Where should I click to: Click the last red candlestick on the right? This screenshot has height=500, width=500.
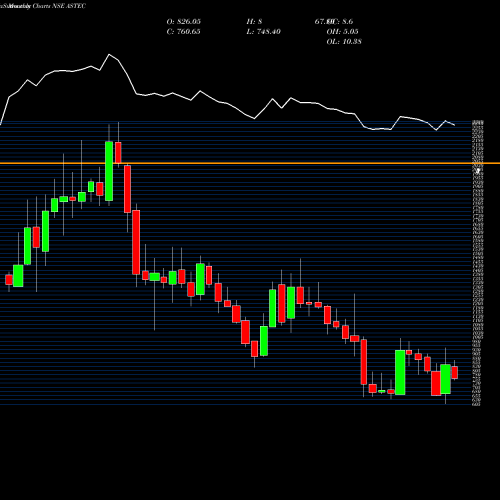click(454, 372)
